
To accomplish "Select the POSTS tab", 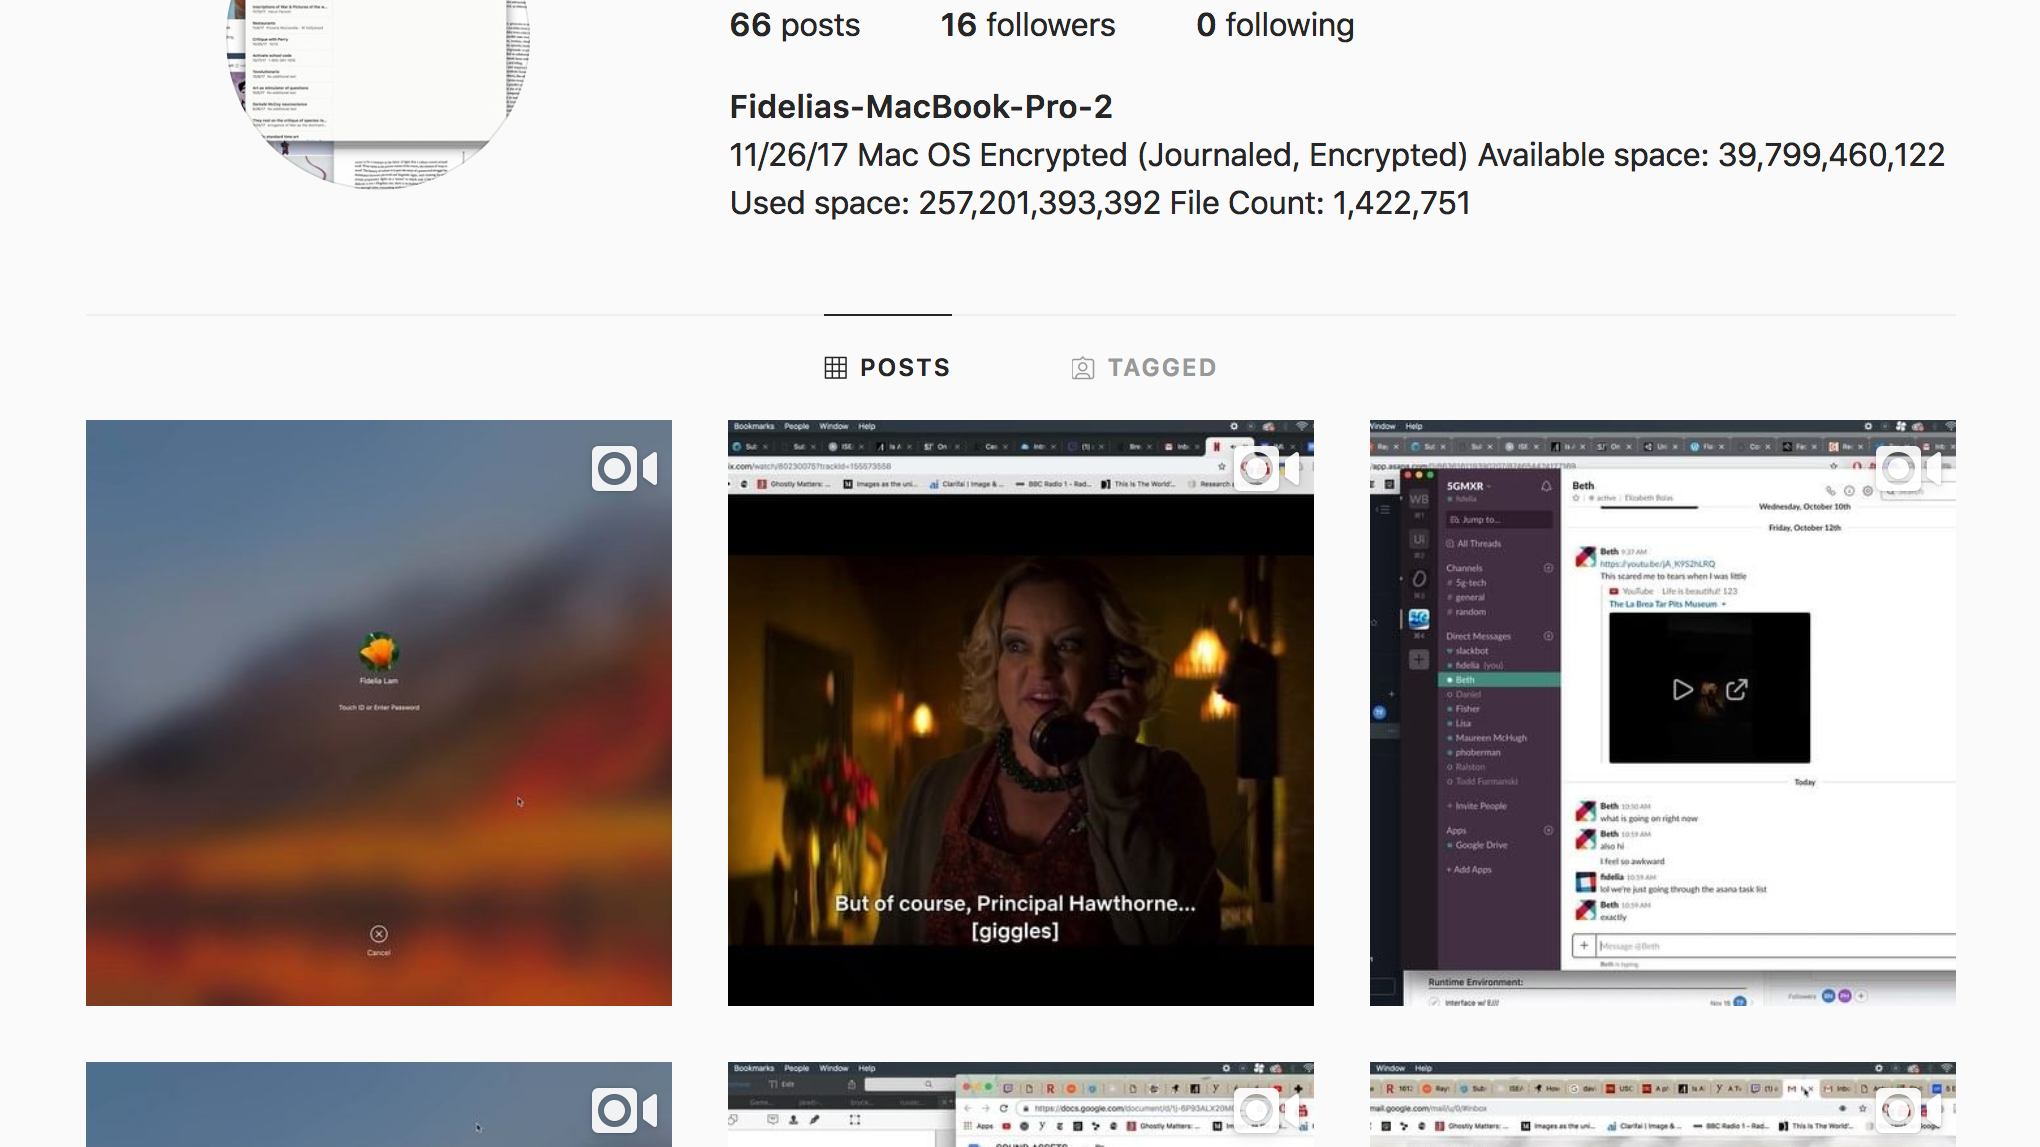I will click(x=887, y=368).
